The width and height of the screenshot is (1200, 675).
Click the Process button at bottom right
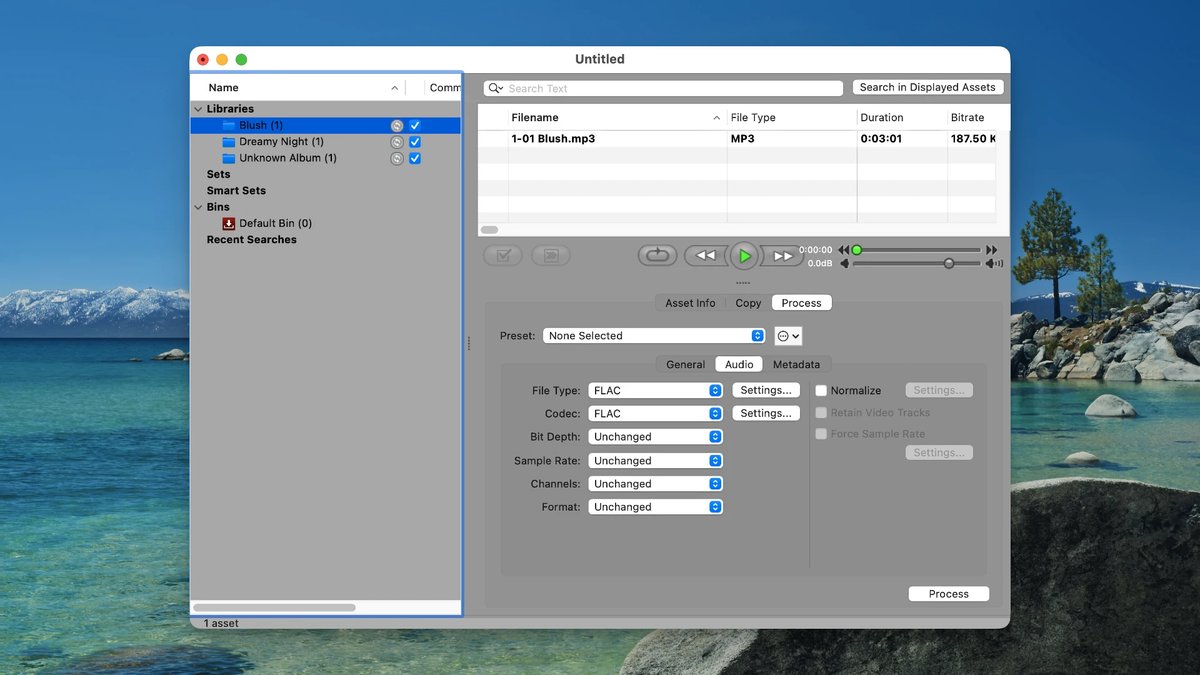pos(948,594)
